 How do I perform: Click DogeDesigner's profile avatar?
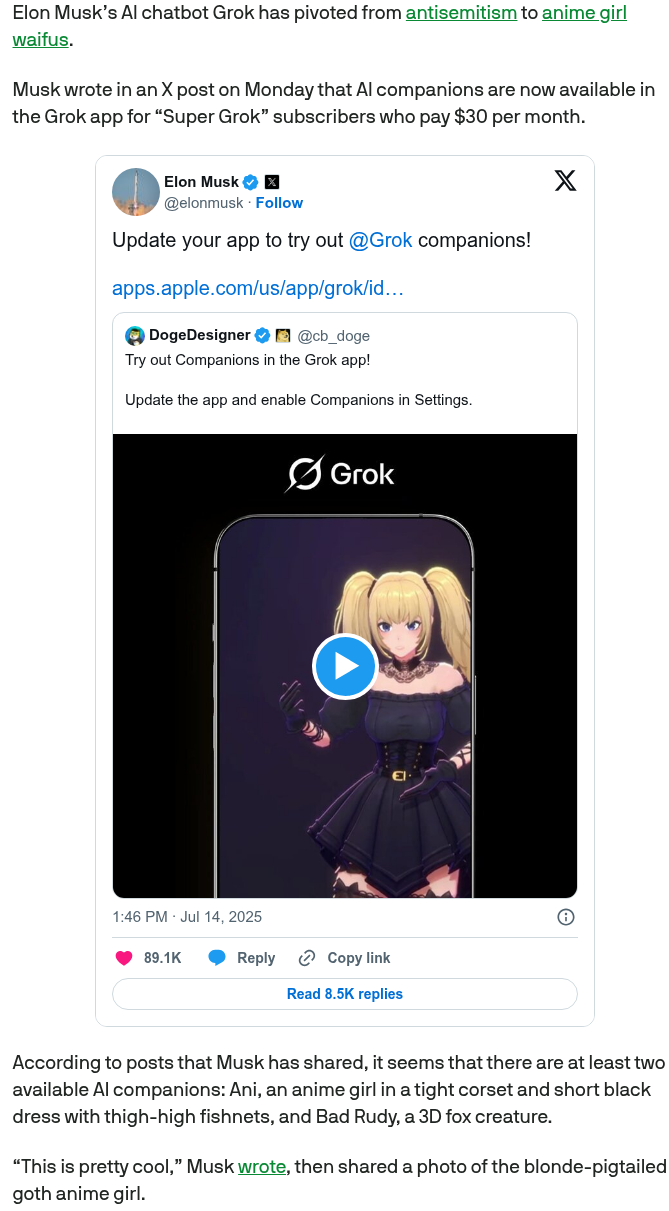pyautogui.click(x=135, y=335)
